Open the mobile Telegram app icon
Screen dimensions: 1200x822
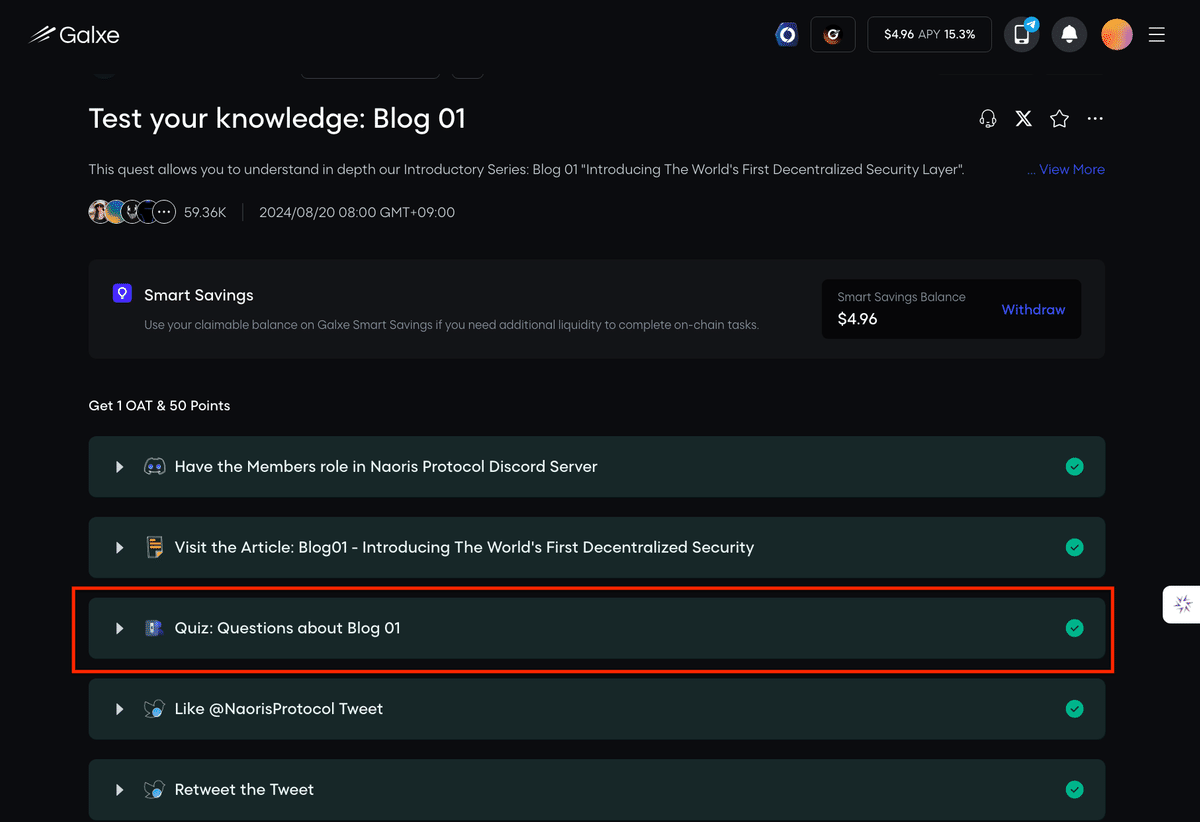1022,35
